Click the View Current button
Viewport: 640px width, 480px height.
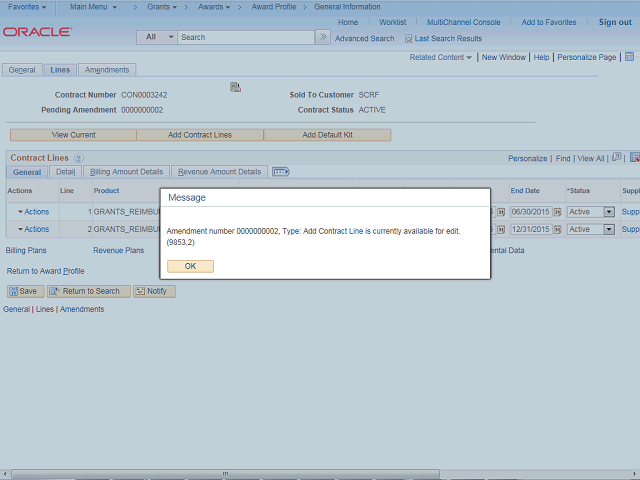73,135
